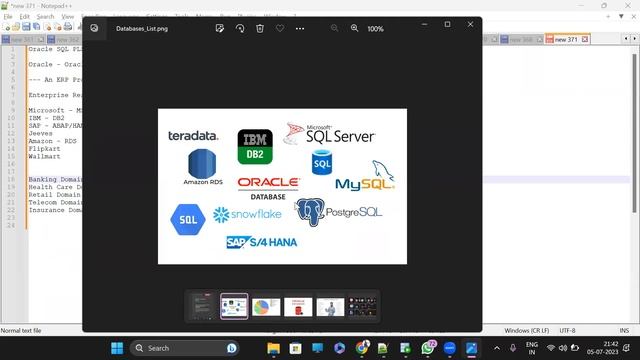Close the new 371 tab using its red X
The height and width of the screenshot is (360, 640).
585,39
